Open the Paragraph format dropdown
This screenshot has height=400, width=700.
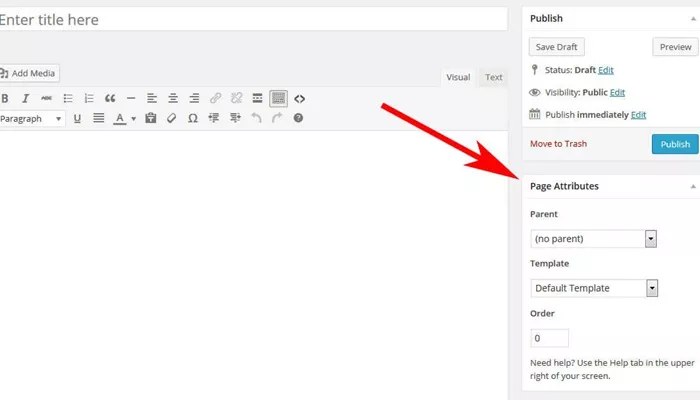[x=31, y=119]
